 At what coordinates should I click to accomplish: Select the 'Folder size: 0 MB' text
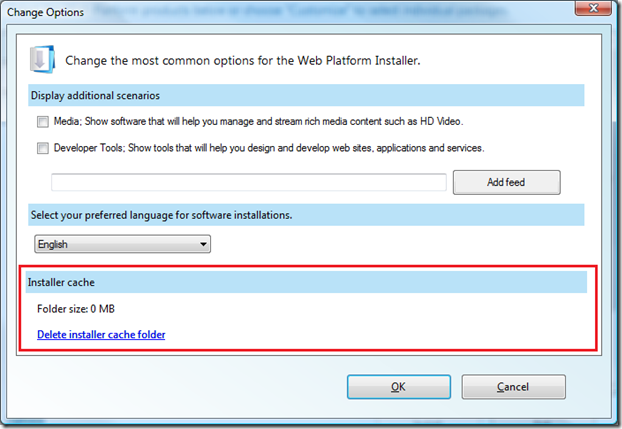76,309
